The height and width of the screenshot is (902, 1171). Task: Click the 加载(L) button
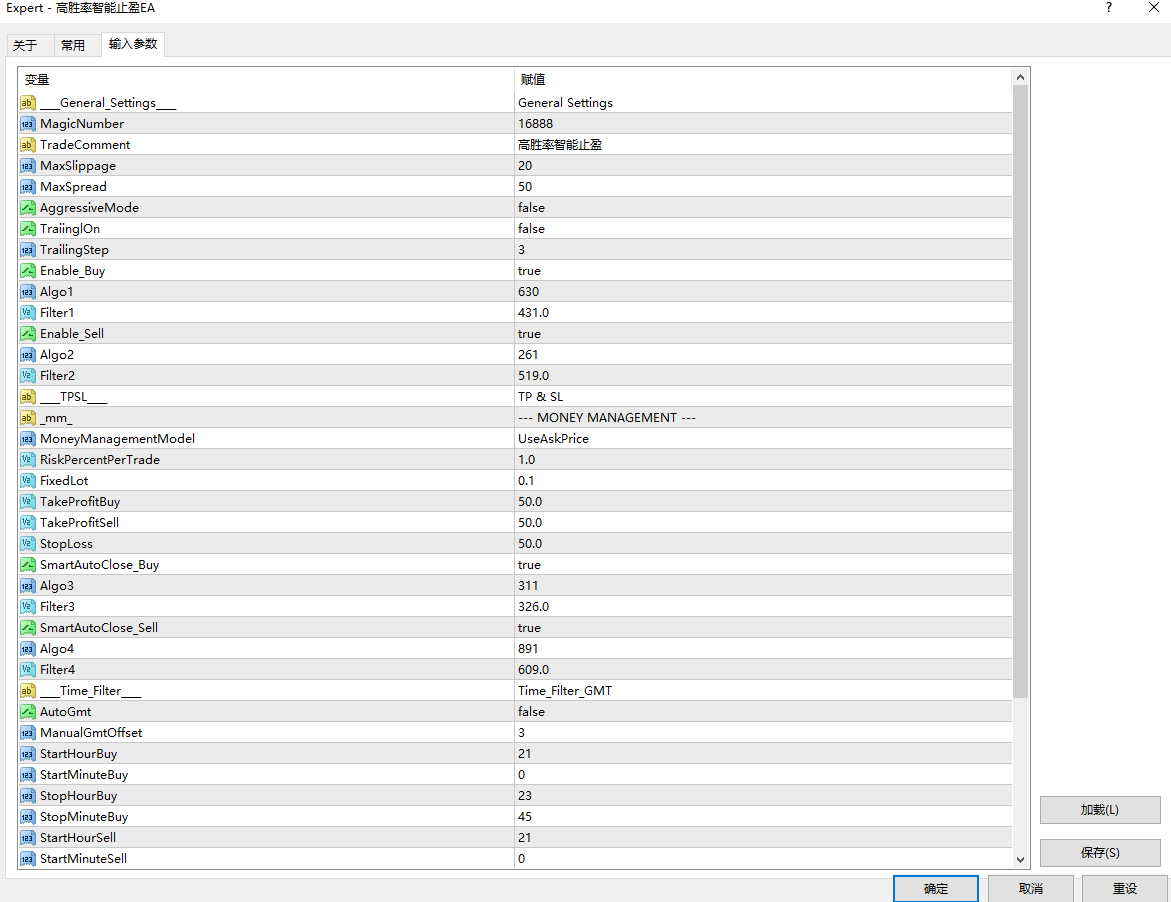[1100, 810]
